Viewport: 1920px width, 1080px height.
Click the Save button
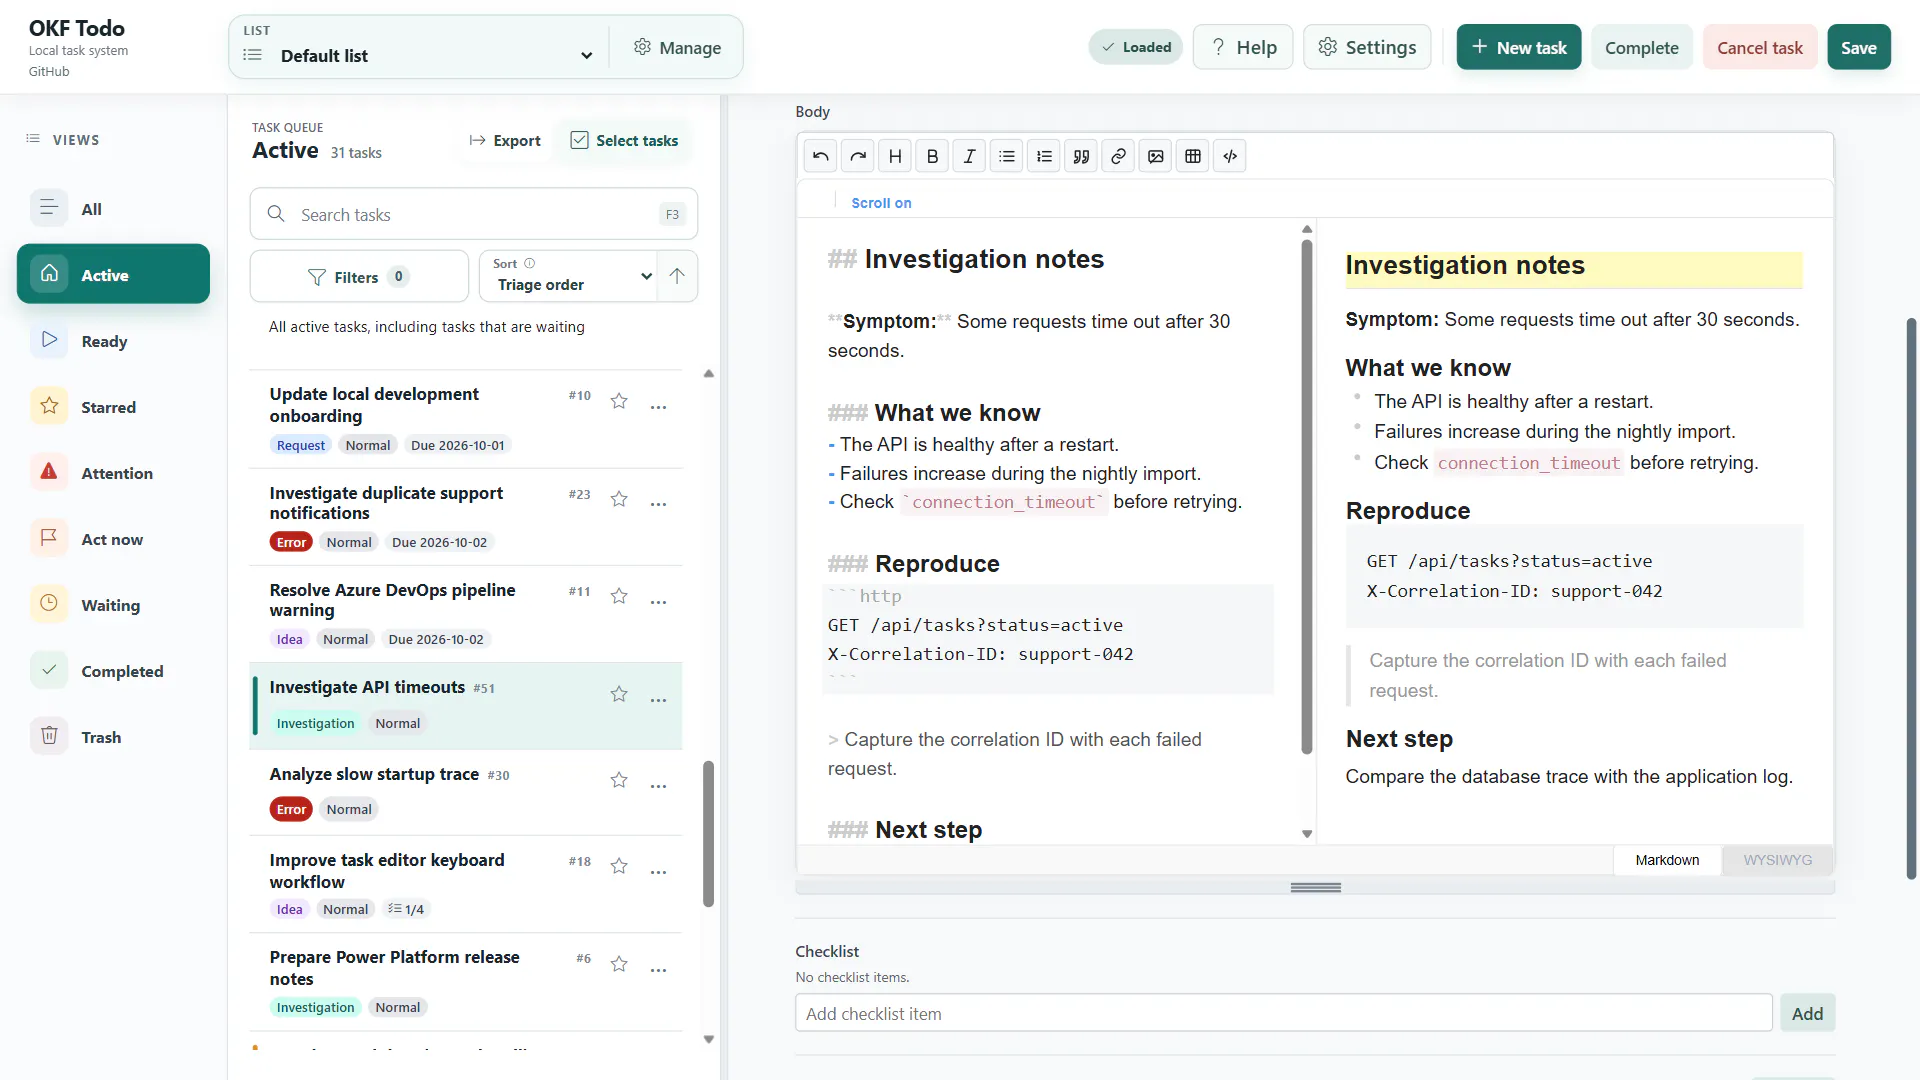coord(1858,47)
